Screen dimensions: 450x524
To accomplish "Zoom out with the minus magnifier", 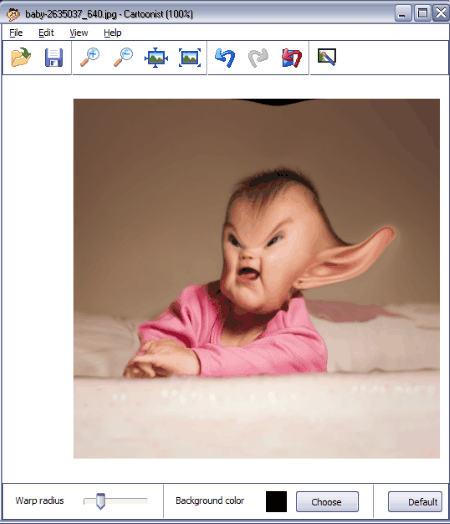I will [123, 57].
